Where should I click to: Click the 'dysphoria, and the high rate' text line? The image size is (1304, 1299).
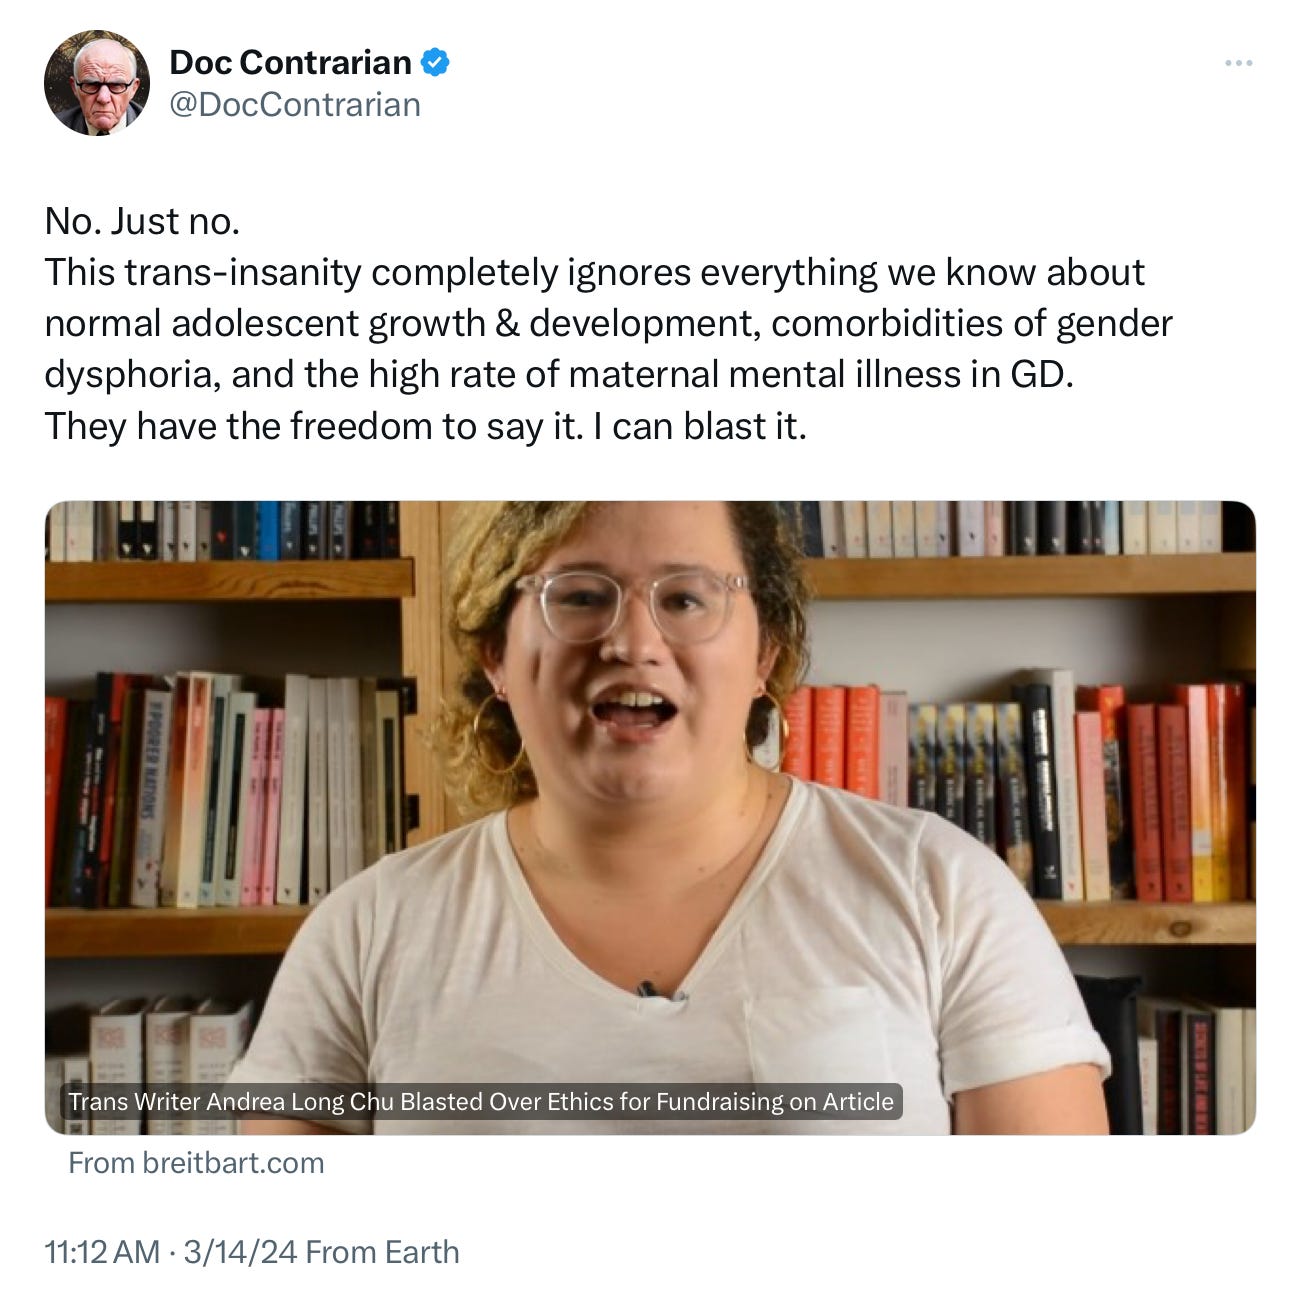tap(559, 374)
